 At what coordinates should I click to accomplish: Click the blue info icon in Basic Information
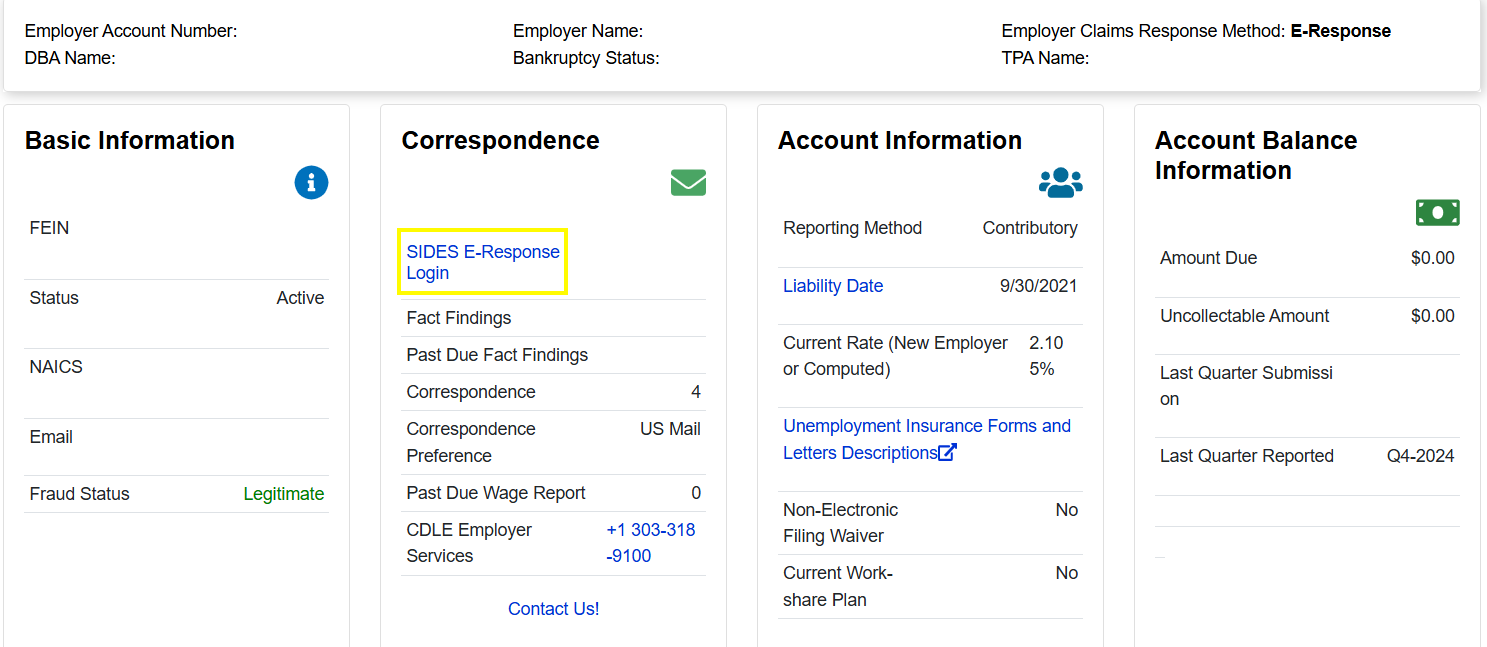[311, 182]
